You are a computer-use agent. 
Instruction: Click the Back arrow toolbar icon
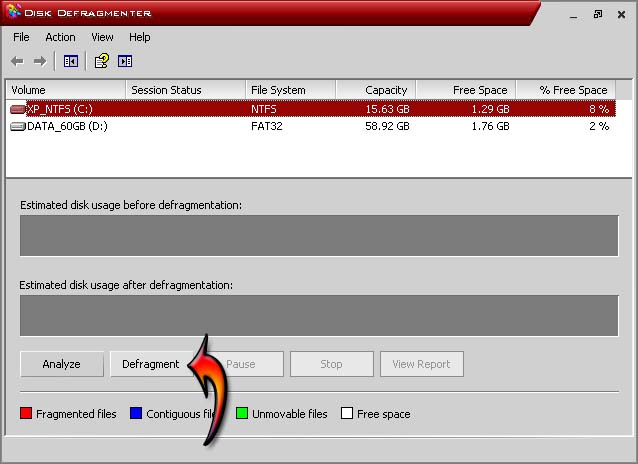pyautogui.click(x=17, y=61)
